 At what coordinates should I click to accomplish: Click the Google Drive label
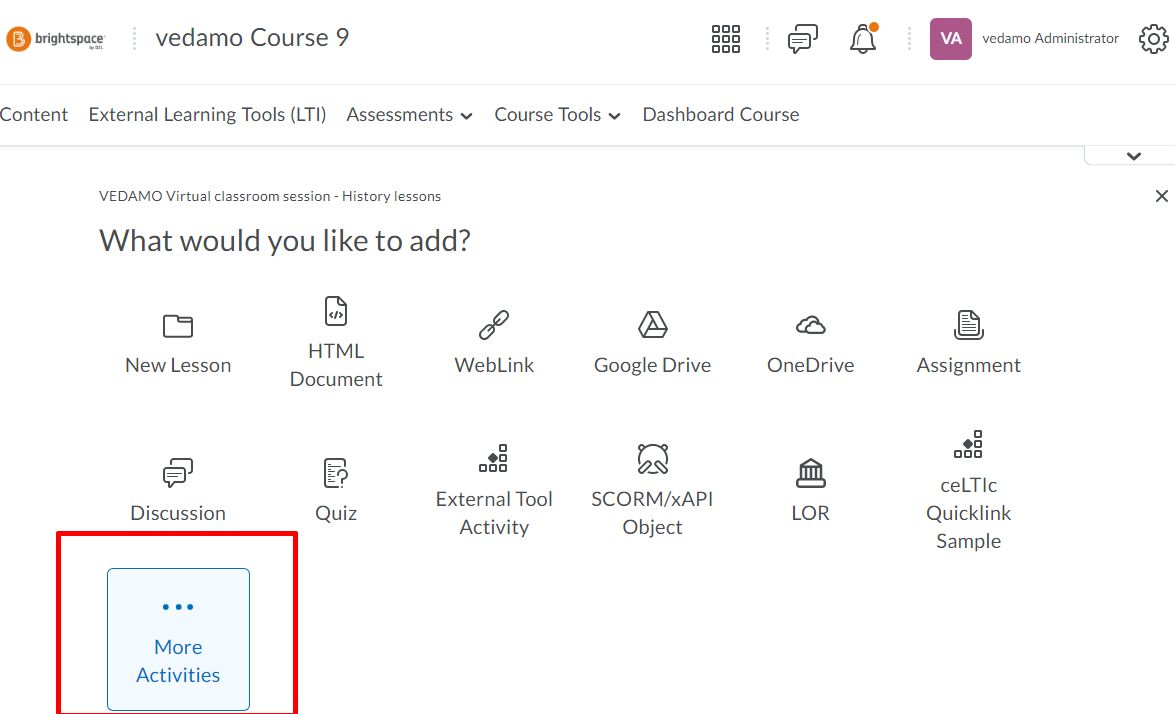pyautogui.click(x=653, y=365)
